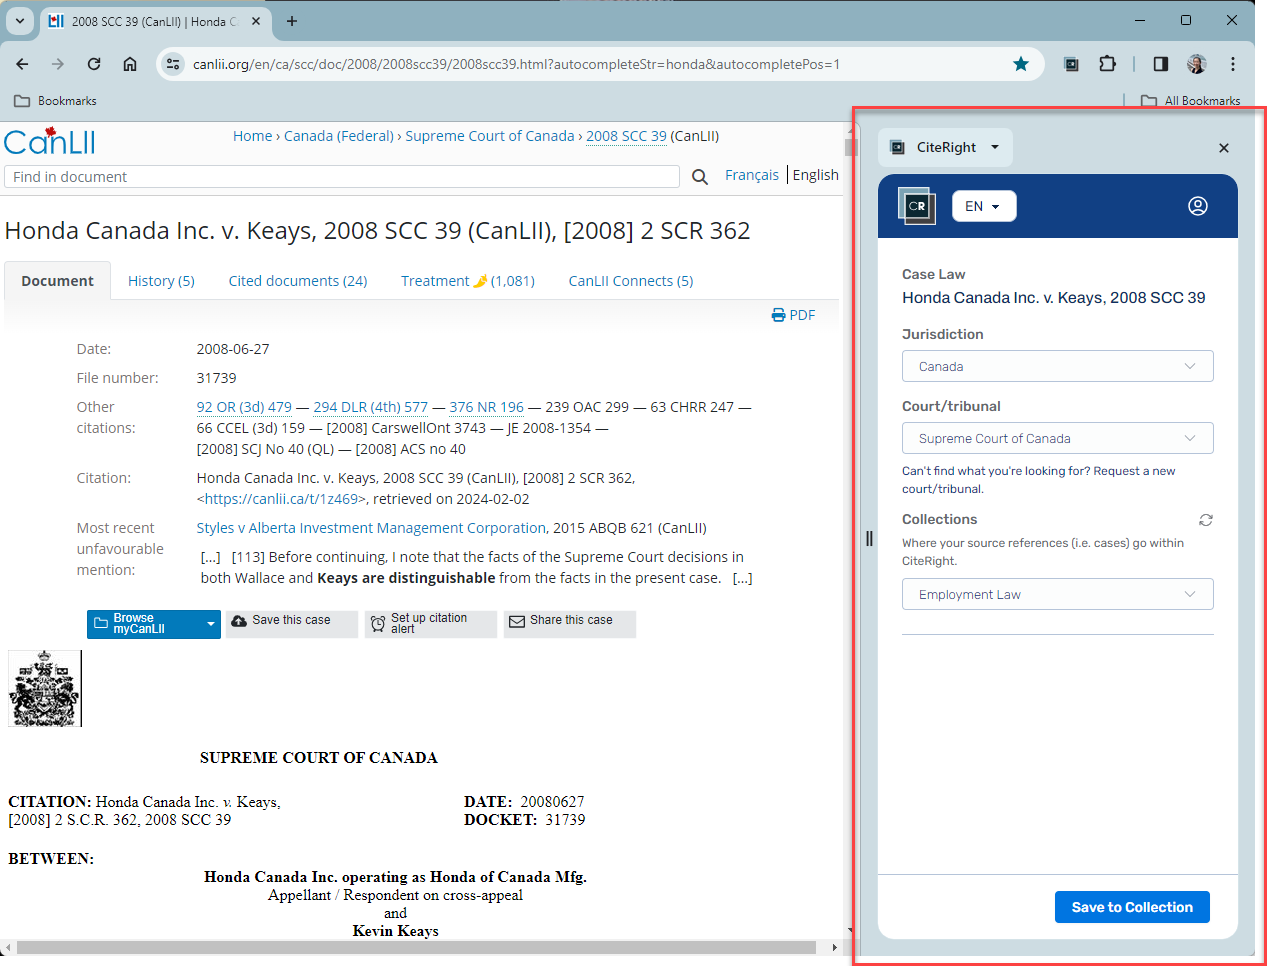Open the All Bookmarks folder
The width and height of the screenshot is (1267, 966).
pyautogui.click(x=1191, y=101)
